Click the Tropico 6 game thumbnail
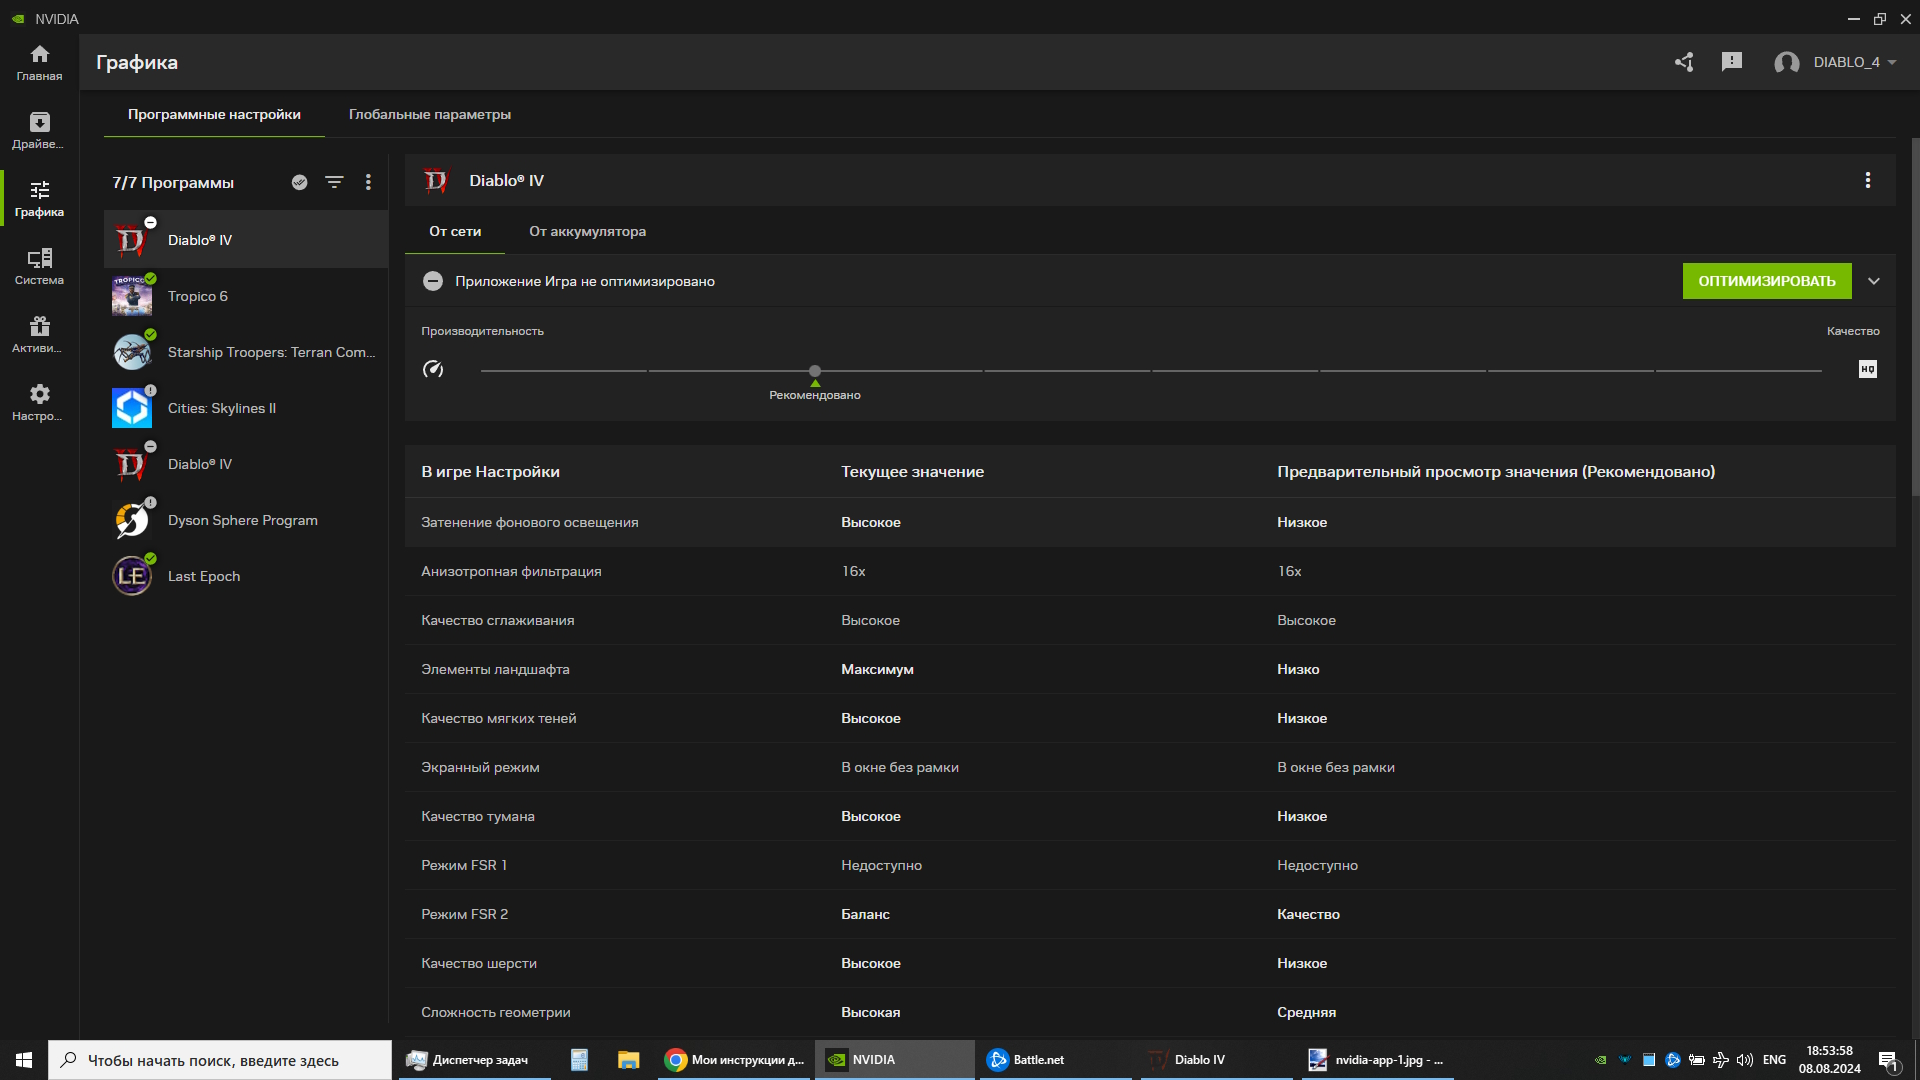The image size is (1920, 1080). tap(132, 296)
